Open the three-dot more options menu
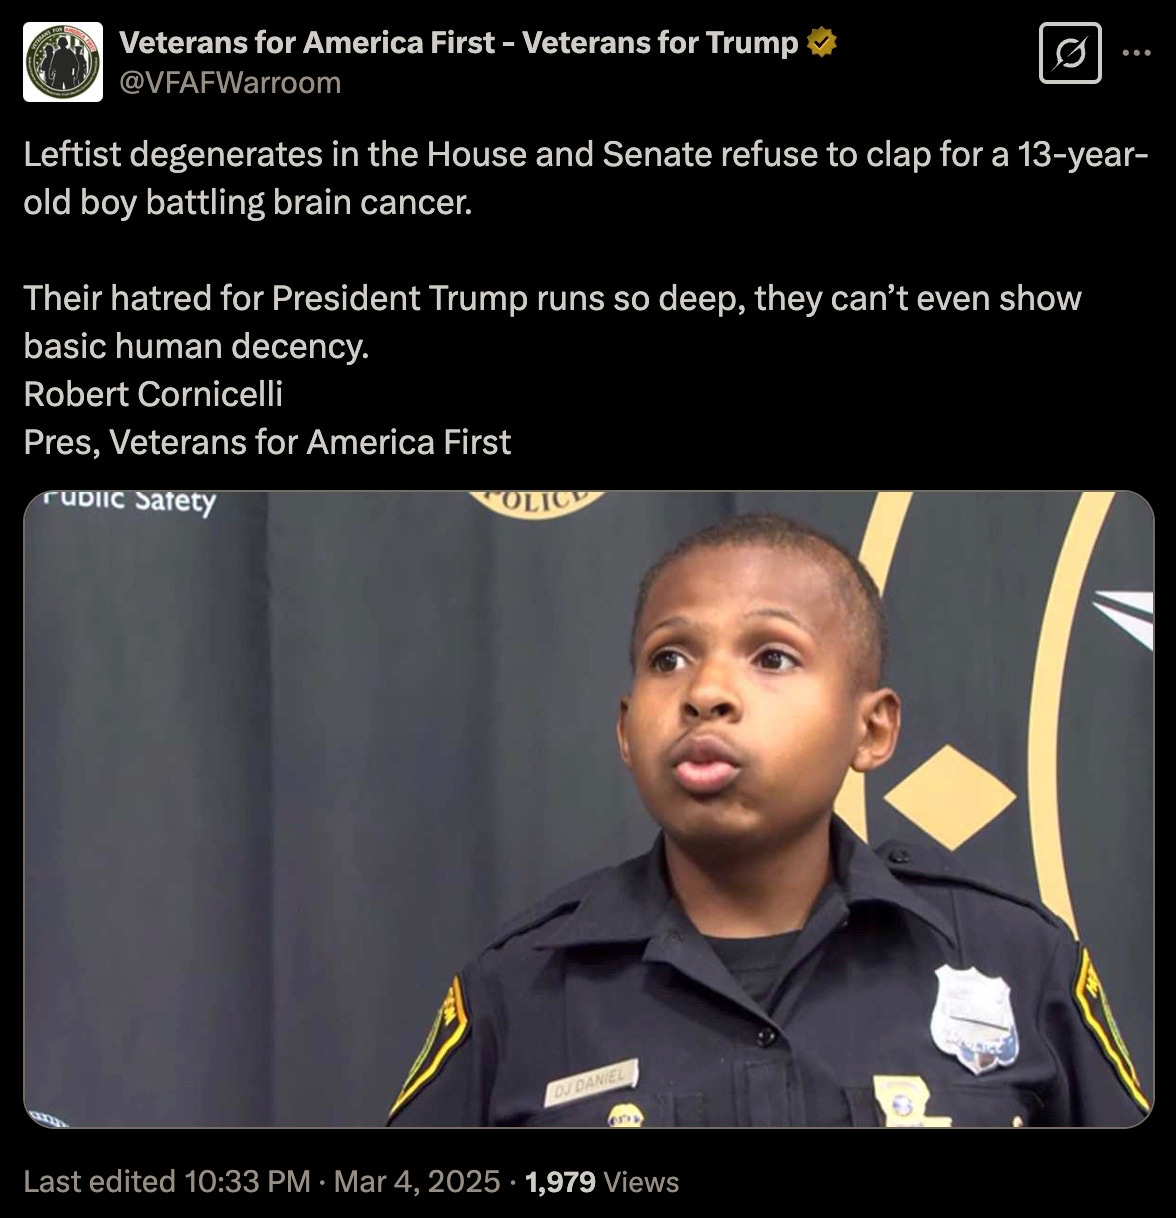 click(x=1137, y=53)
